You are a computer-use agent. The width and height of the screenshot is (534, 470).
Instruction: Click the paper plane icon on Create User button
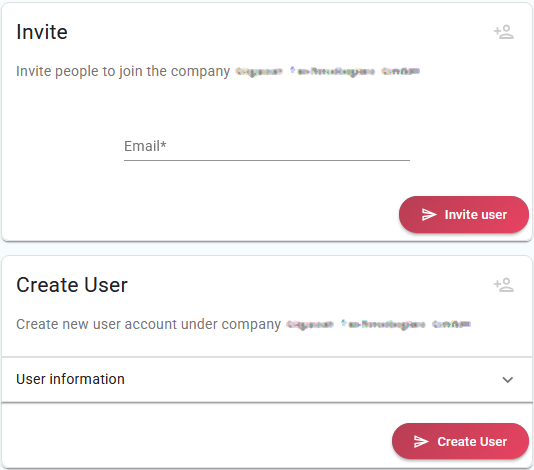tap(421, 441)
